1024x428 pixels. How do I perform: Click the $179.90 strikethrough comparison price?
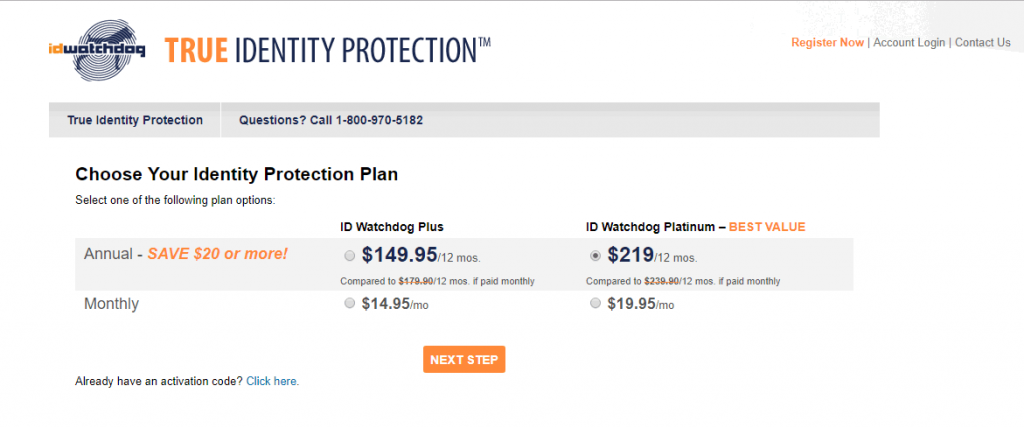[x=416, y=282]
